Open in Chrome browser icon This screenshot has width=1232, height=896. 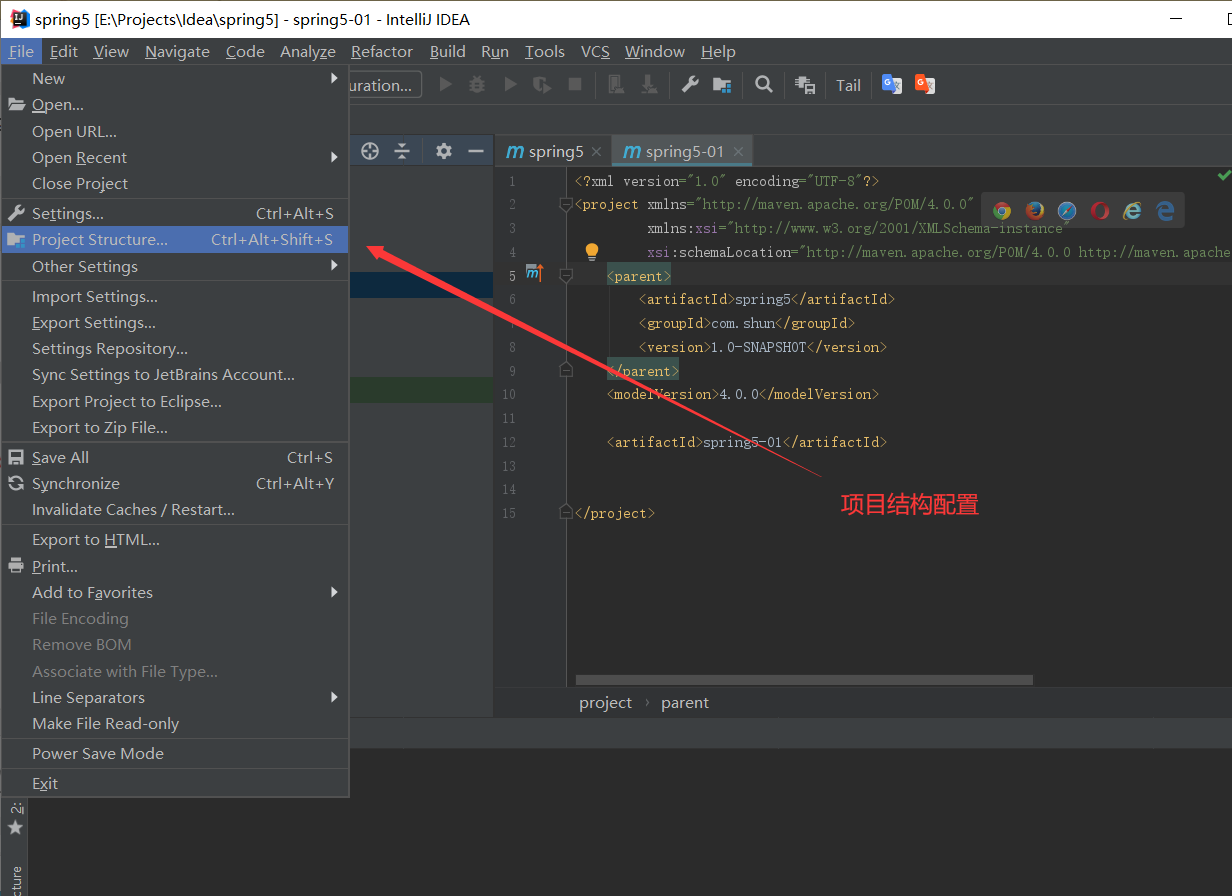point(1002,210)
